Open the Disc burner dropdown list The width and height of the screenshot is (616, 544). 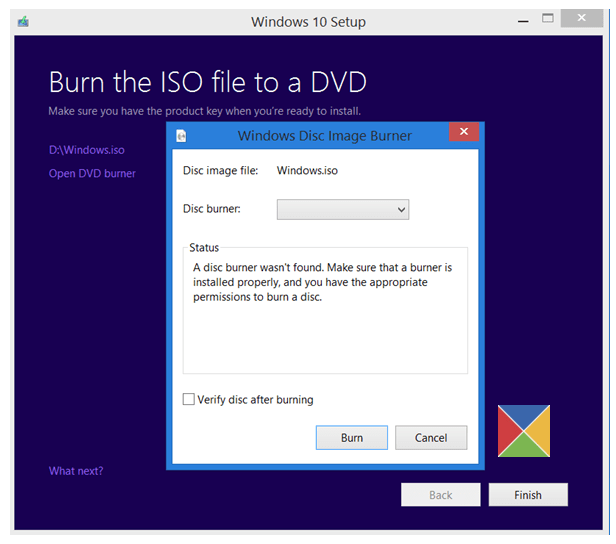click(x=343, y=209)
